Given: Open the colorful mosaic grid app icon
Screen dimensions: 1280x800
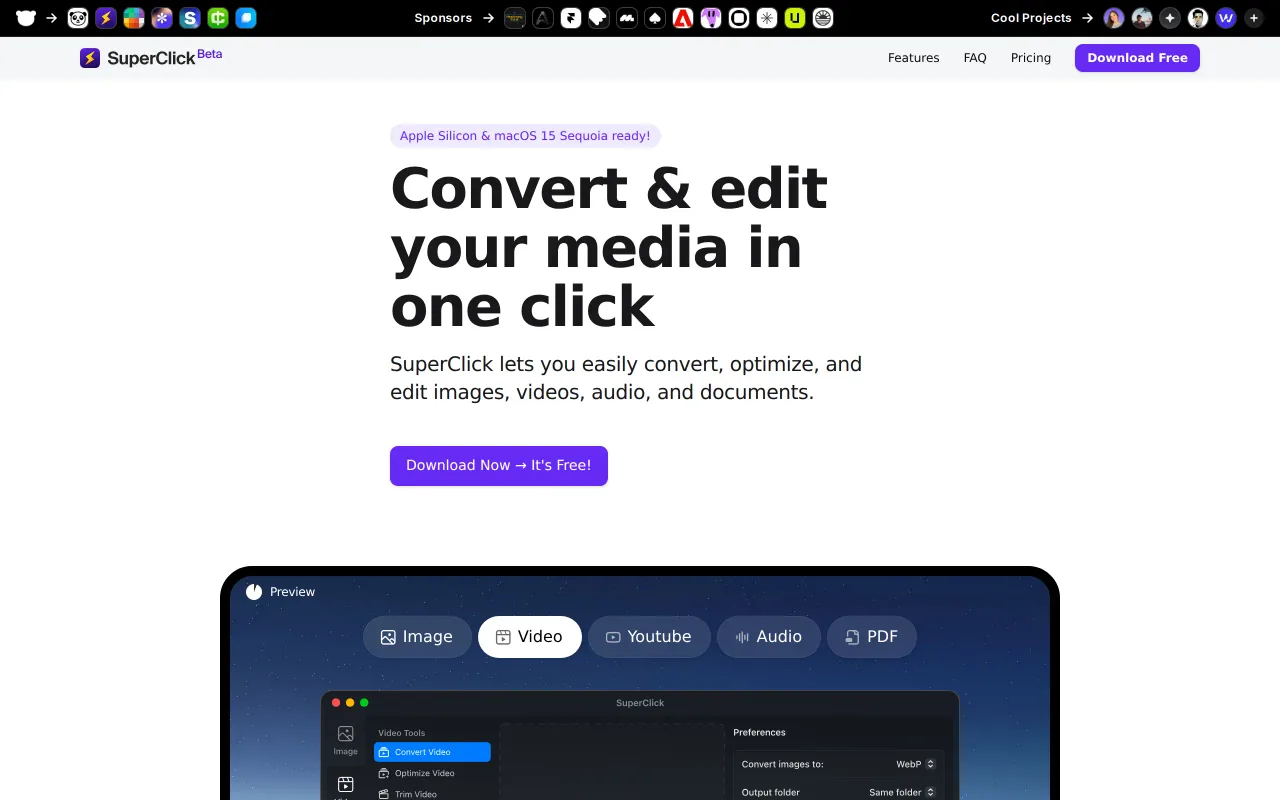Looking at the screenshot, I should 134,18.
